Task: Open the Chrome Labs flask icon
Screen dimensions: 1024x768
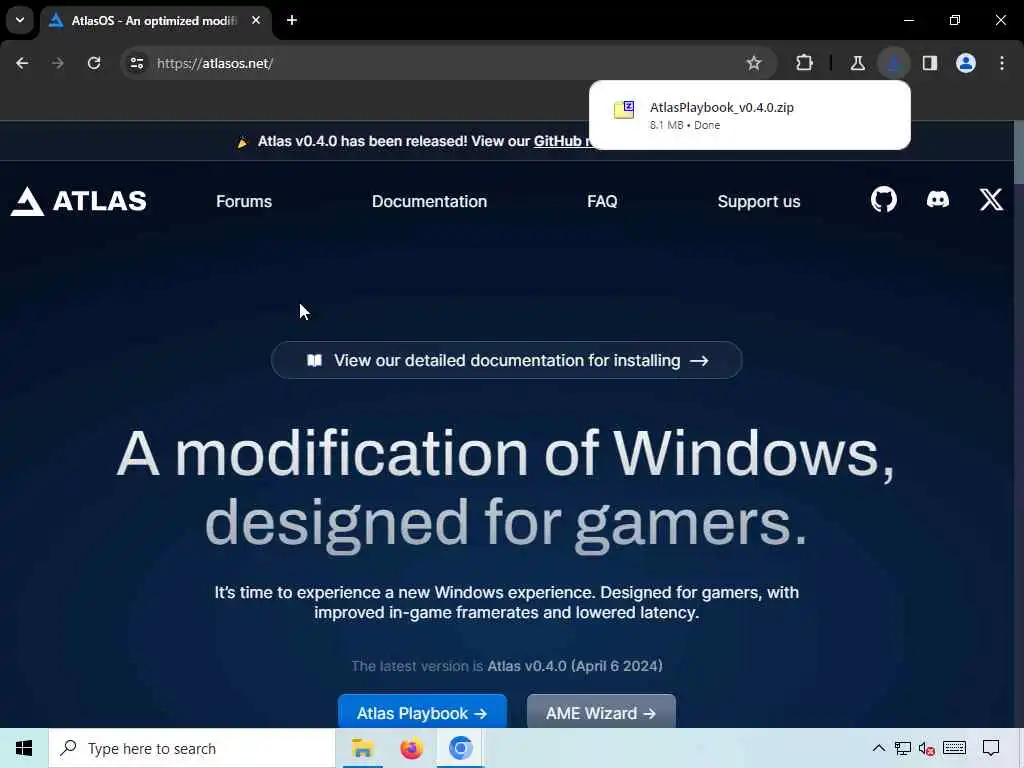Action: coord(857,63)
